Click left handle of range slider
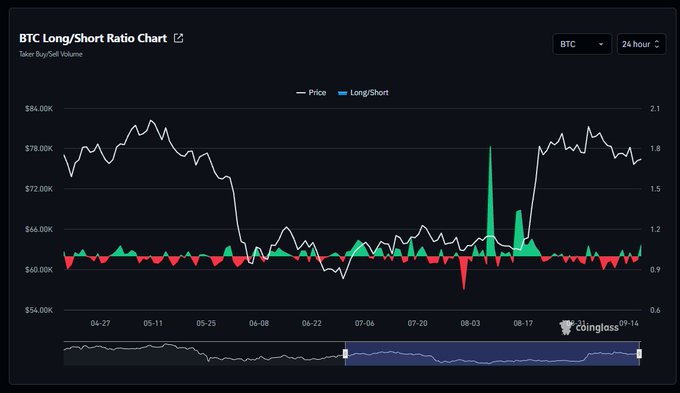 pos(345,354)
